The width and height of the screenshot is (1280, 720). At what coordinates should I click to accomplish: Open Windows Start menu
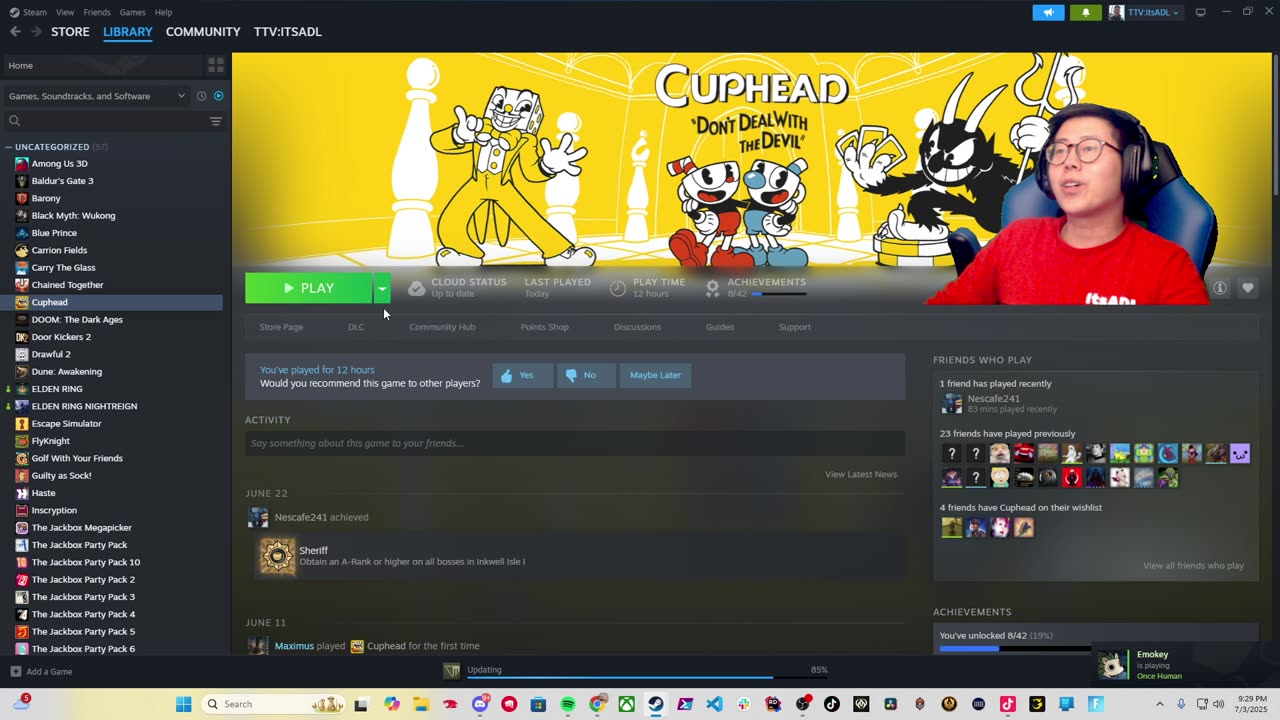[184, 704]
